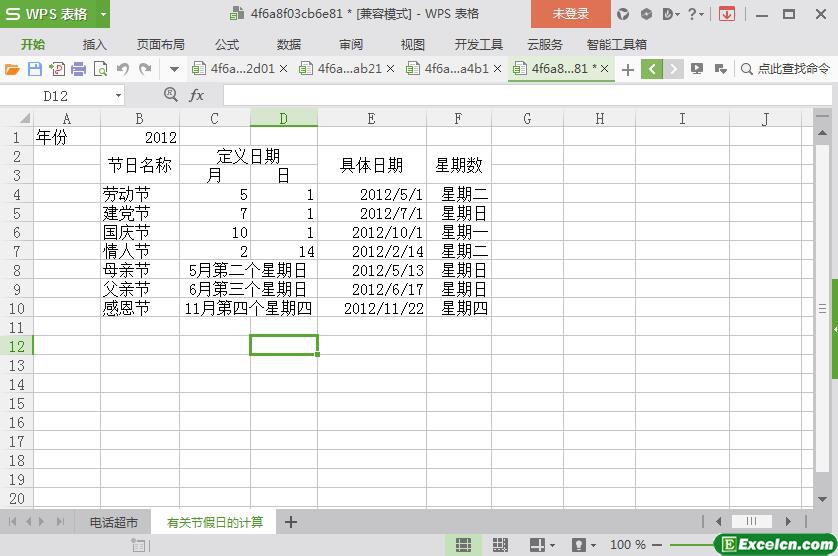Screen dimensions: 838x556
Task: Open the 插入 ribbon tab
Action: click(x=95, y=44)
